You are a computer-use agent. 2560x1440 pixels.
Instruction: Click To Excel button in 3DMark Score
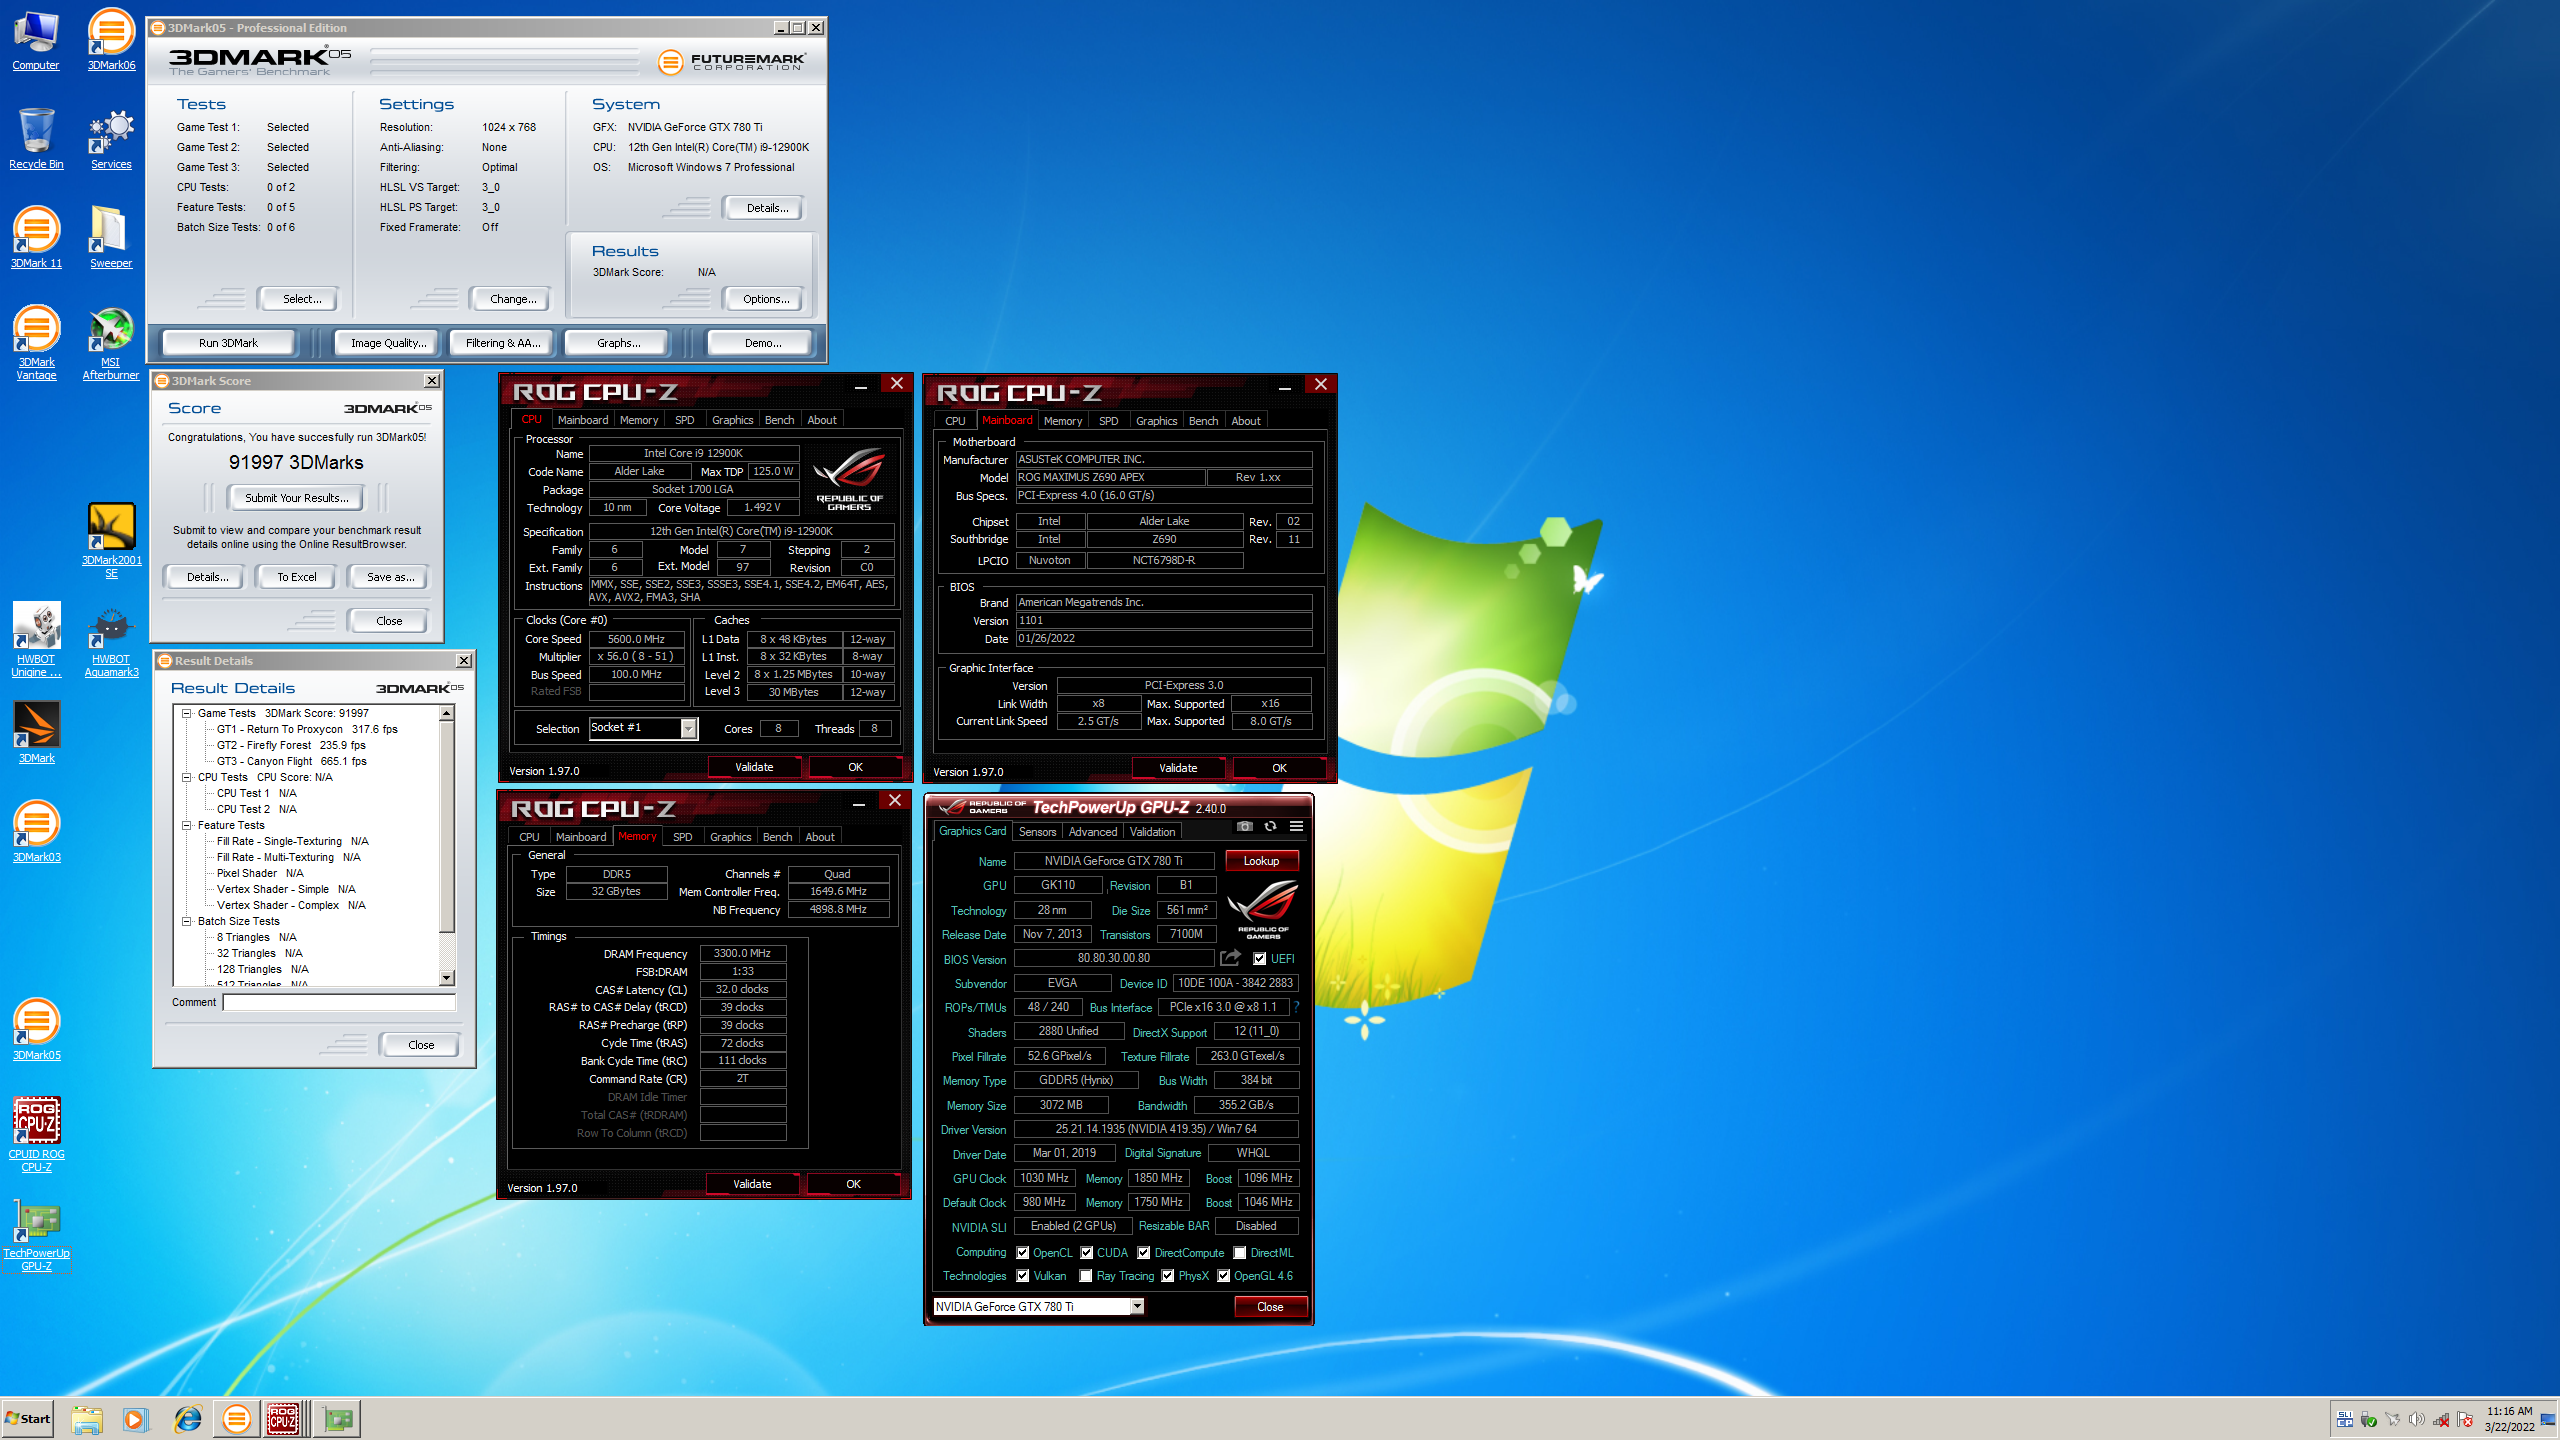pyautogui.click(x=297, y=577)
